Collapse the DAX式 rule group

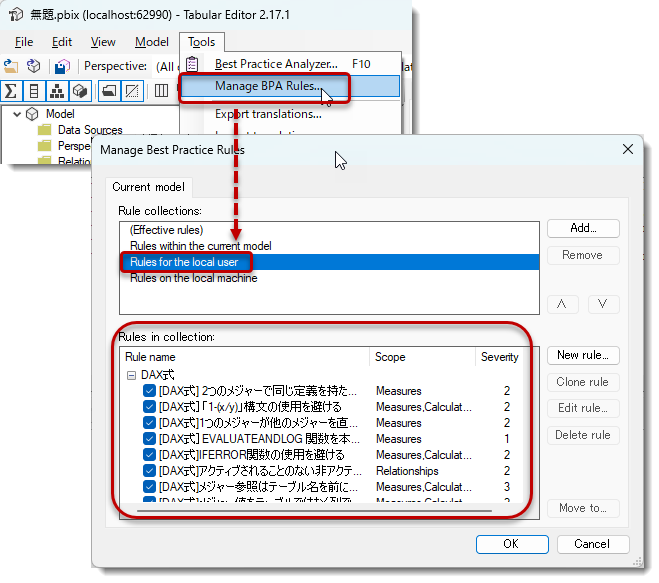(x=132, y=375)
